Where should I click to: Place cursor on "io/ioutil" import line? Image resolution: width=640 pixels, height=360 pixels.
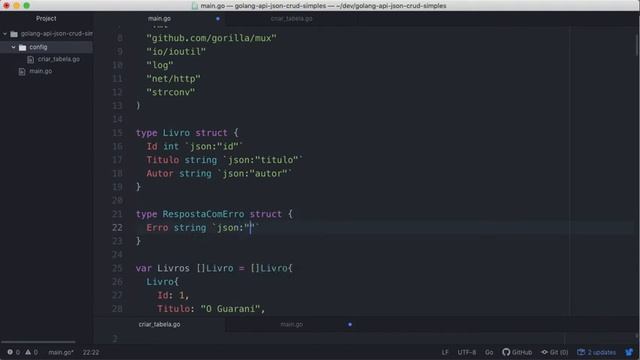pyautogui.click(x=176, y=52)
